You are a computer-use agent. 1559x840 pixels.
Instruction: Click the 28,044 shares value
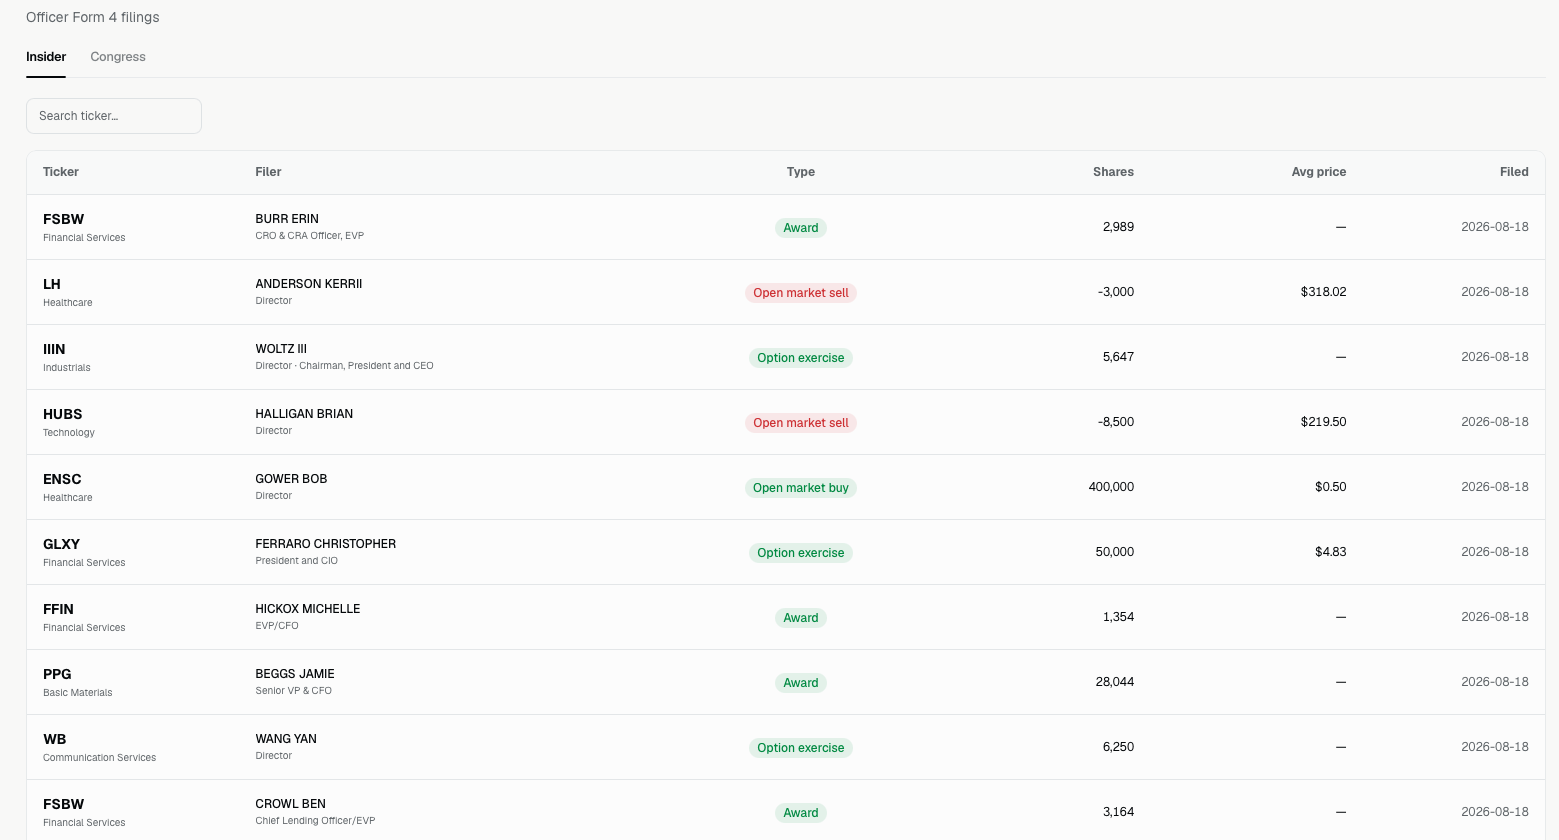click(x=1115, y=682)
